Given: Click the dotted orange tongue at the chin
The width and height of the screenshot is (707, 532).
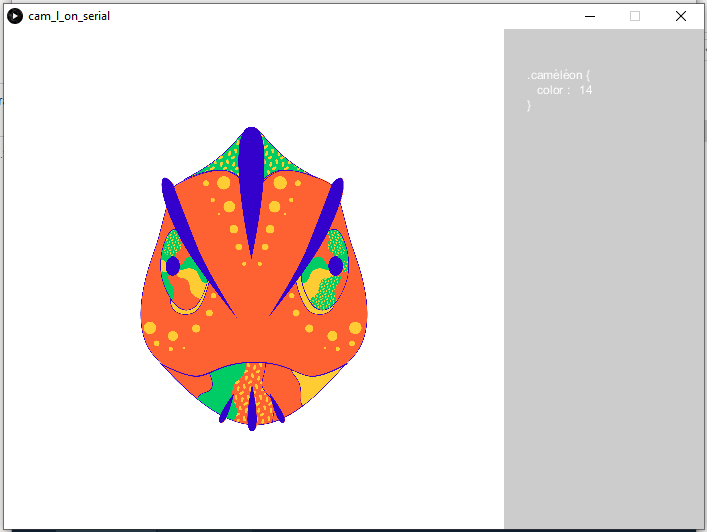Looking at the screenshot, I should pos(254,390).
